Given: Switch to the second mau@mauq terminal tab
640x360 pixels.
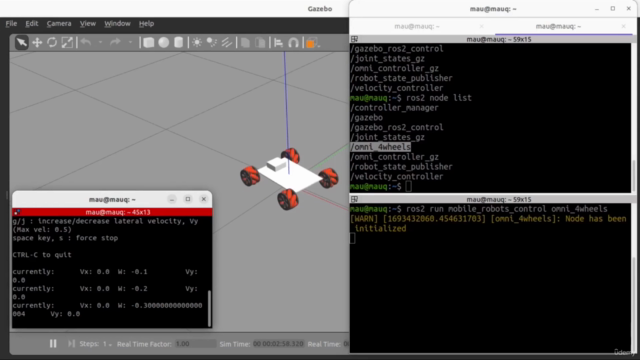Looking at the screenshot, I should pos(558,26).
